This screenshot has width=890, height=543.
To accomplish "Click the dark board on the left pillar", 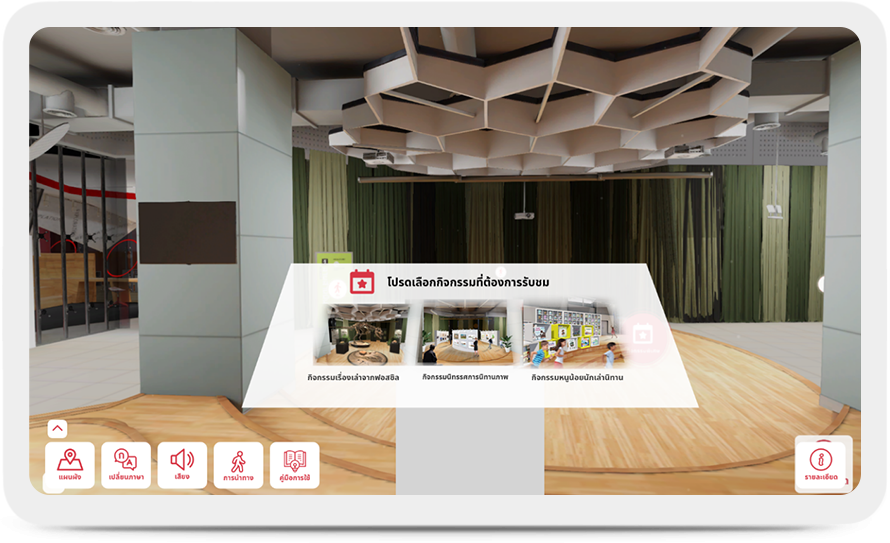I will [187, 233].
